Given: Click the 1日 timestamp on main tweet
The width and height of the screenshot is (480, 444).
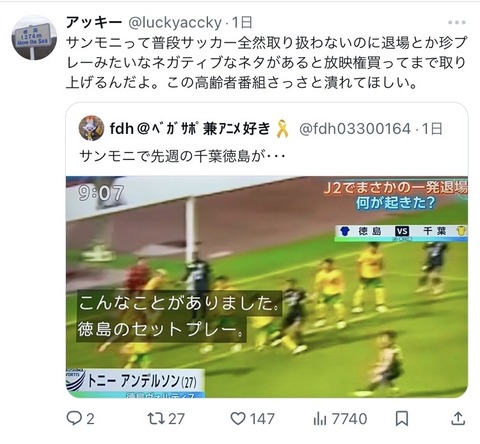Looking at the screenshot, I should 242,23.
